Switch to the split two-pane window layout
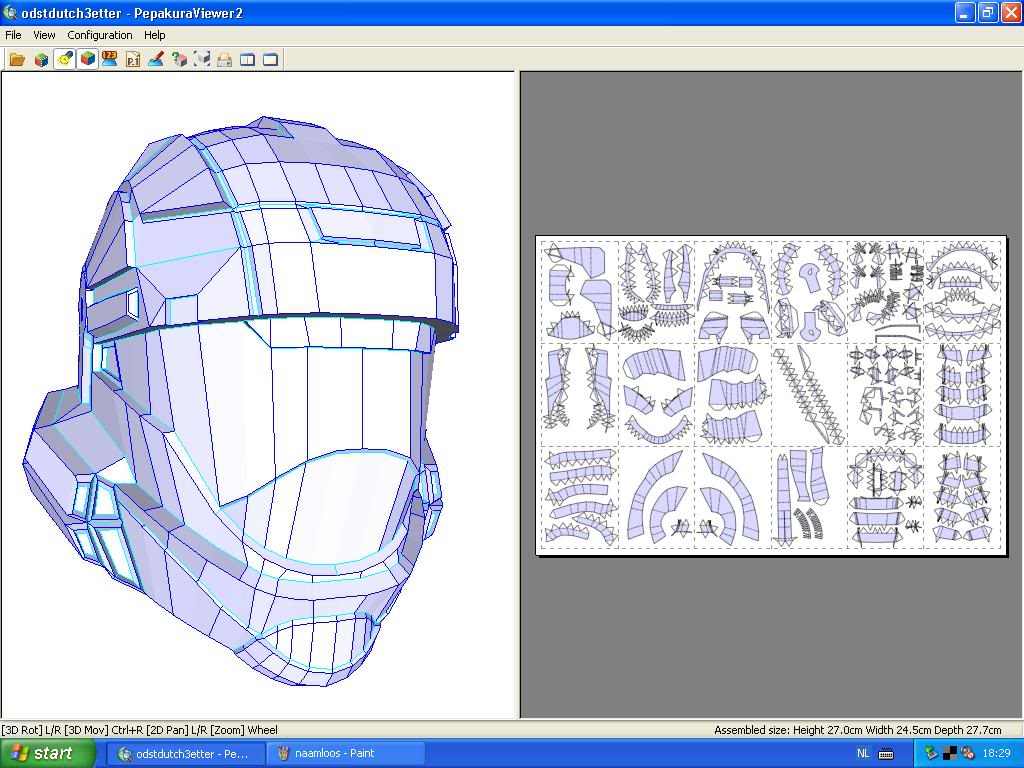Image resolution: width=1024 pixels, height=768 pixels. pyautogui.click(x=248, y=60)
